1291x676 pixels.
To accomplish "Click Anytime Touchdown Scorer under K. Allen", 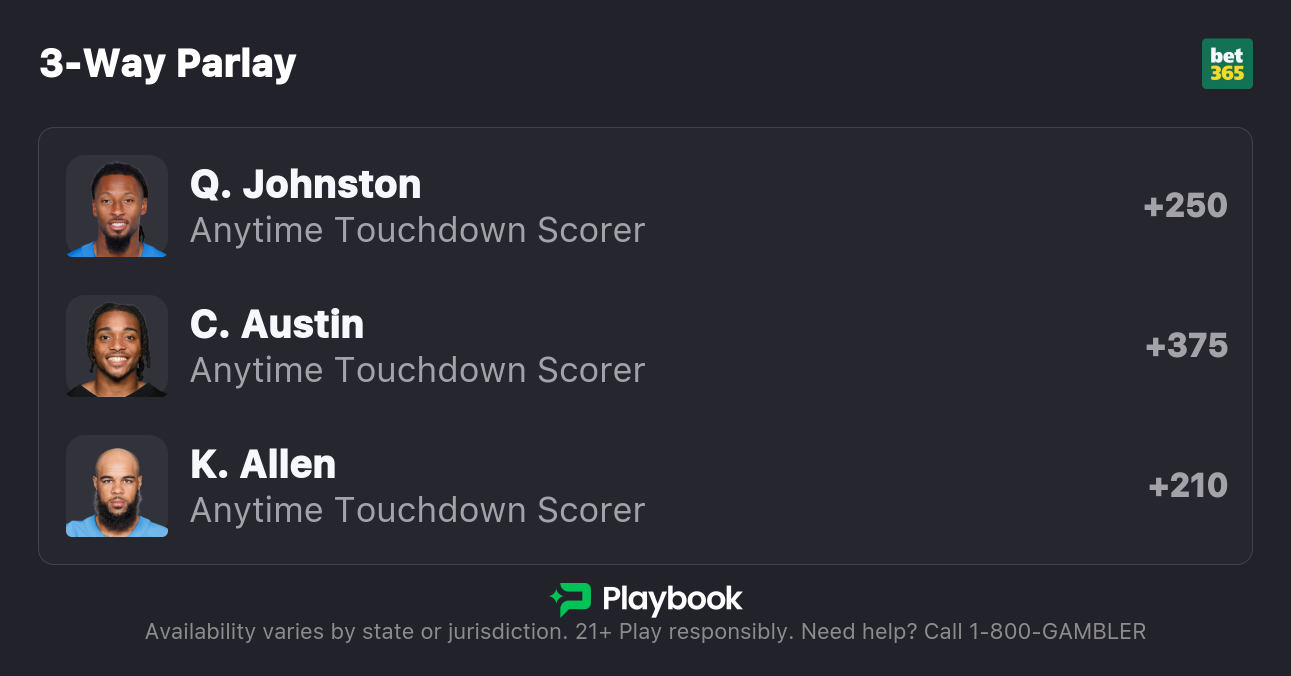I will pyautogui.click(x=417, y=510).
